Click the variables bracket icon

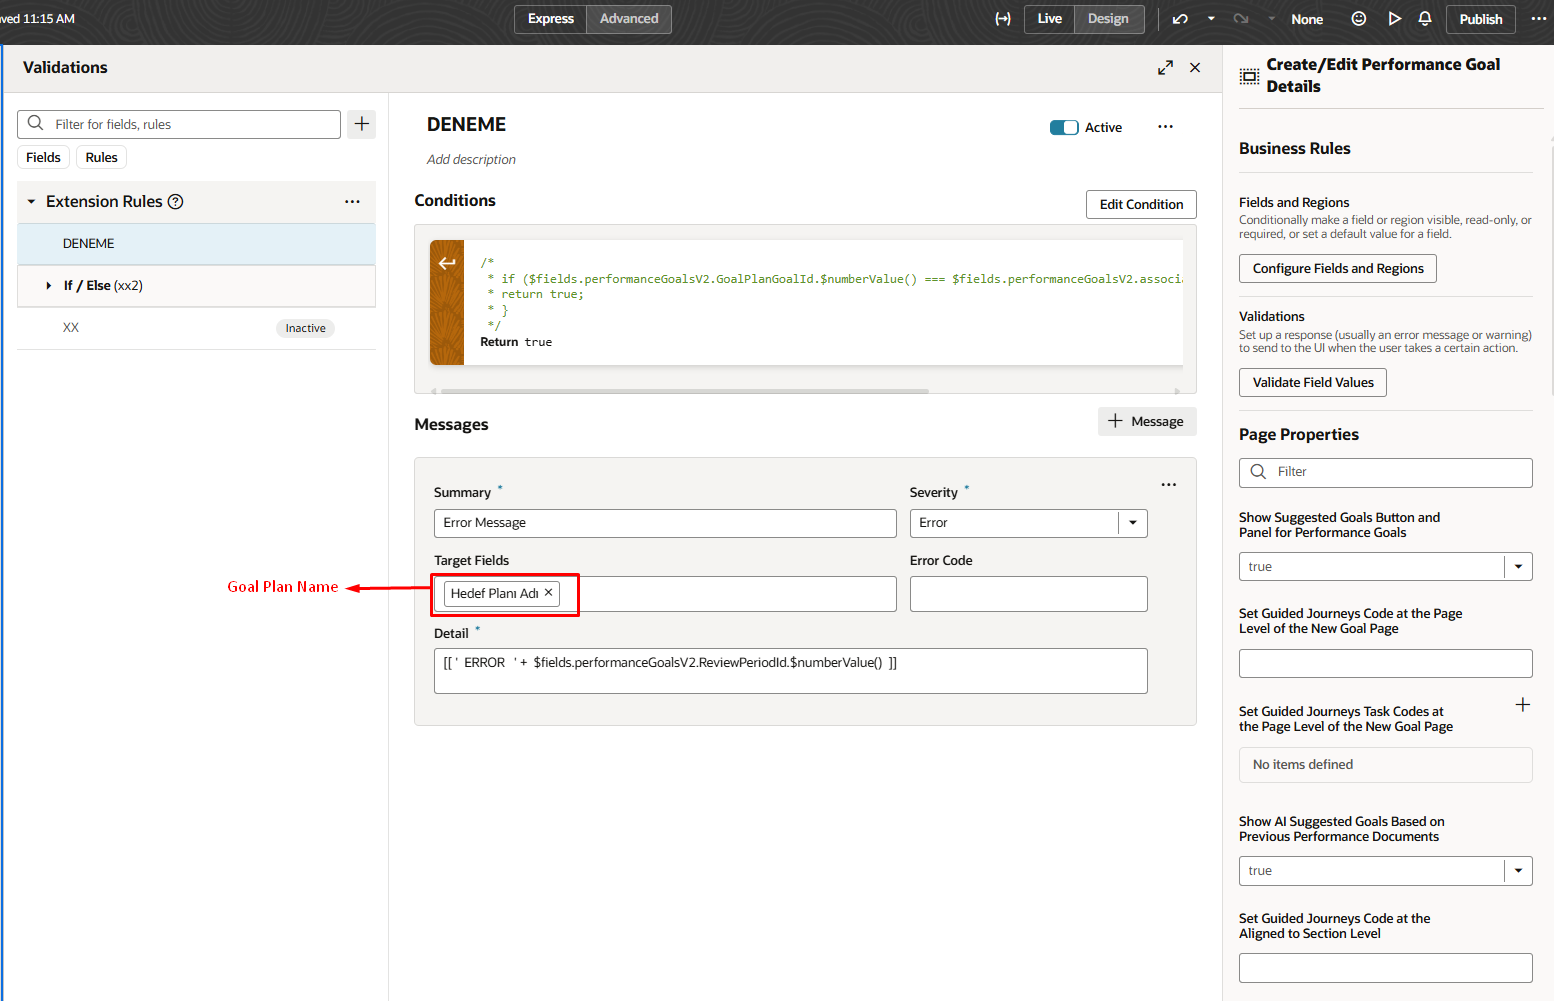[x=1003, y=19]
